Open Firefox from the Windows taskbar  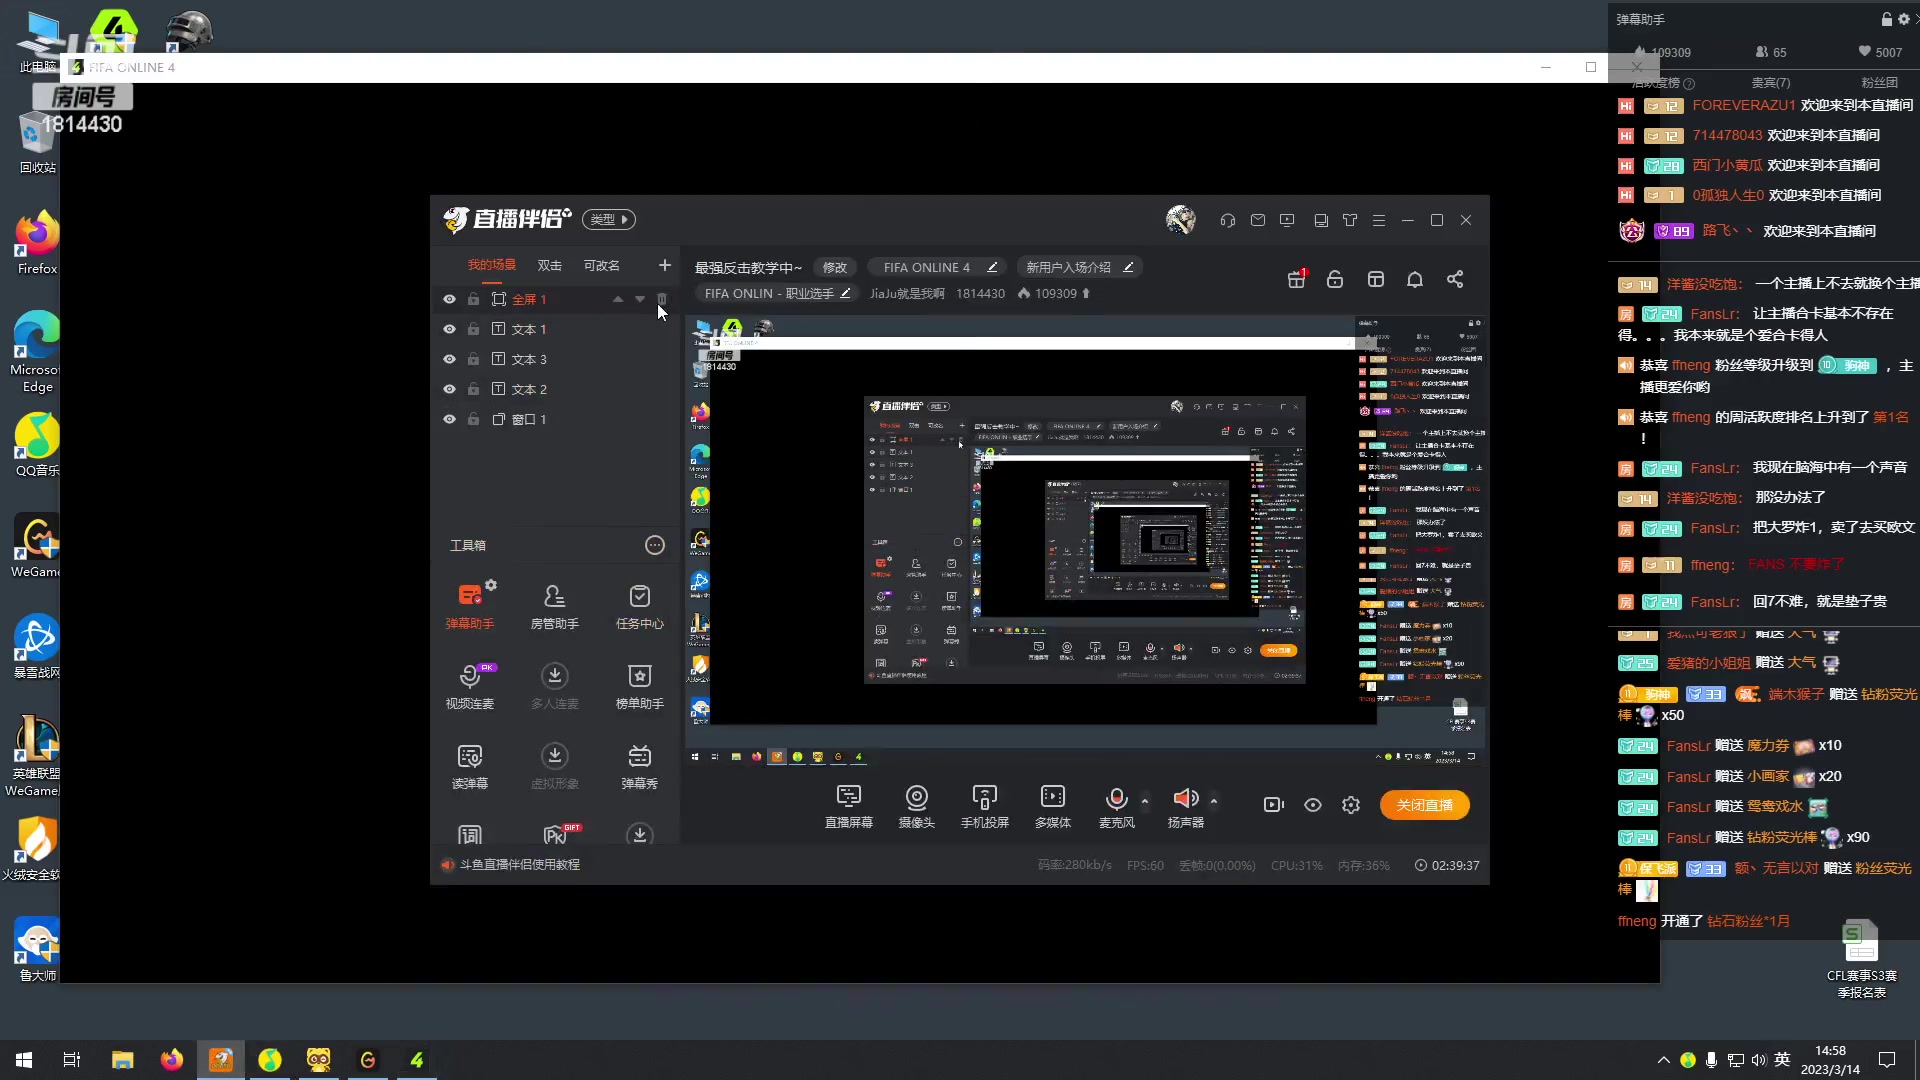tap(172, 1059)
